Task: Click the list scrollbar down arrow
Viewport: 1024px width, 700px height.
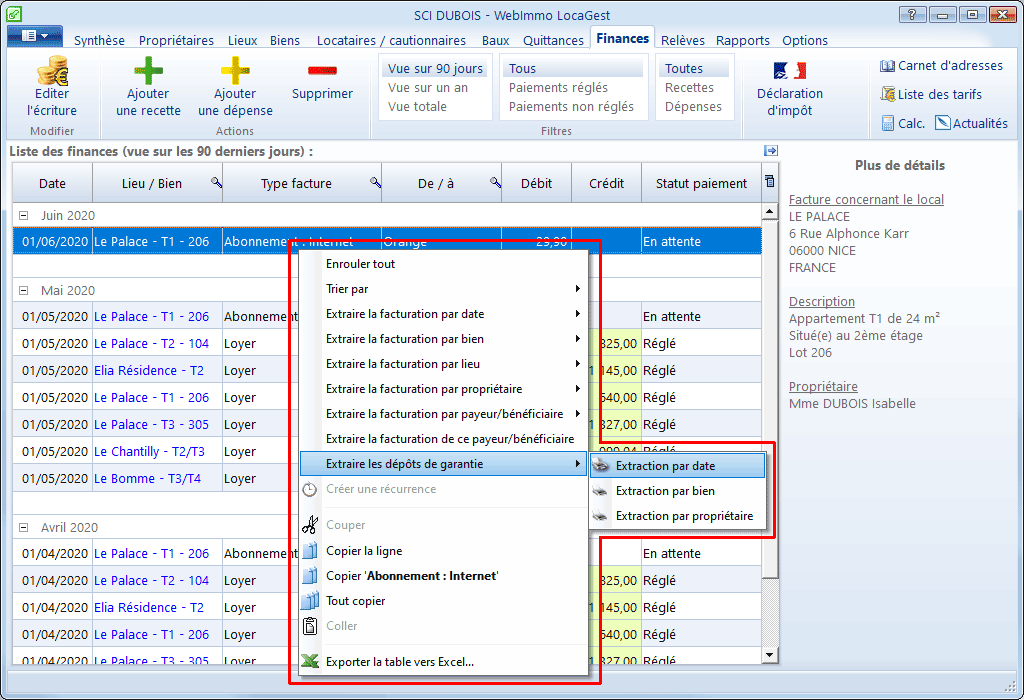Action: (x=770, y=655)
